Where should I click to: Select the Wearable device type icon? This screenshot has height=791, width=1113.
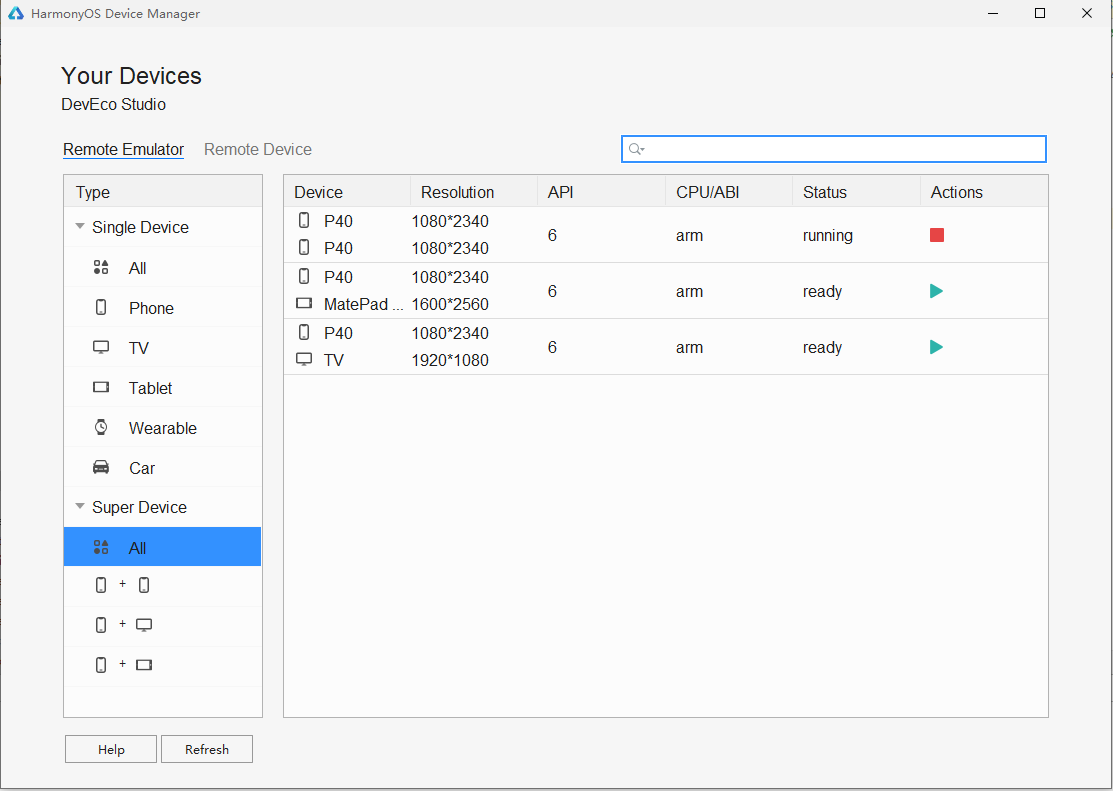(101, 427)
